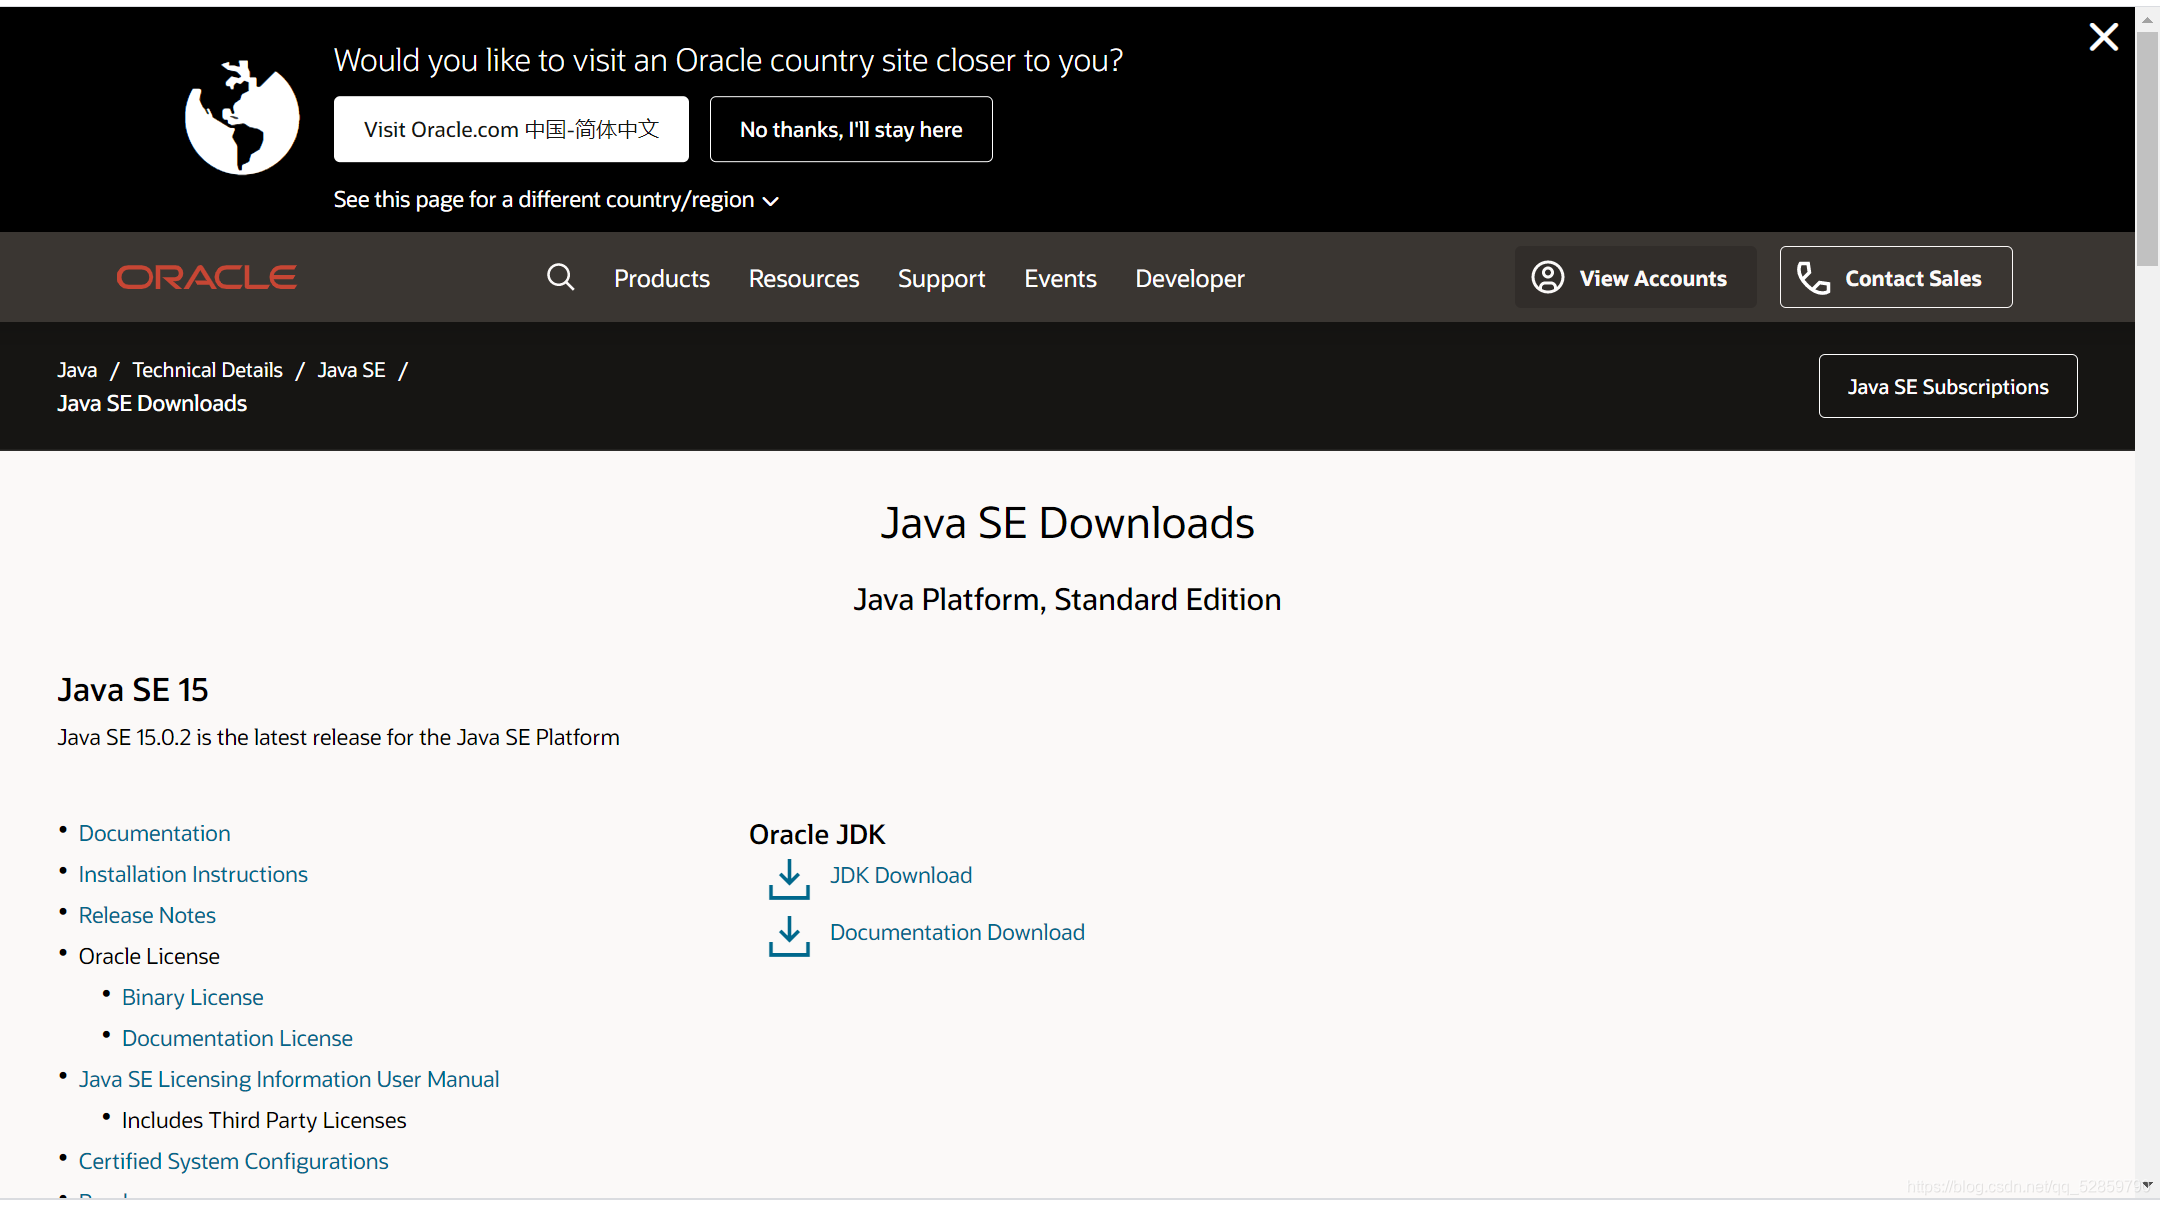Open the Developer menu
The width and height of the screenshot is (2160, 1205).
[1189, 278]
